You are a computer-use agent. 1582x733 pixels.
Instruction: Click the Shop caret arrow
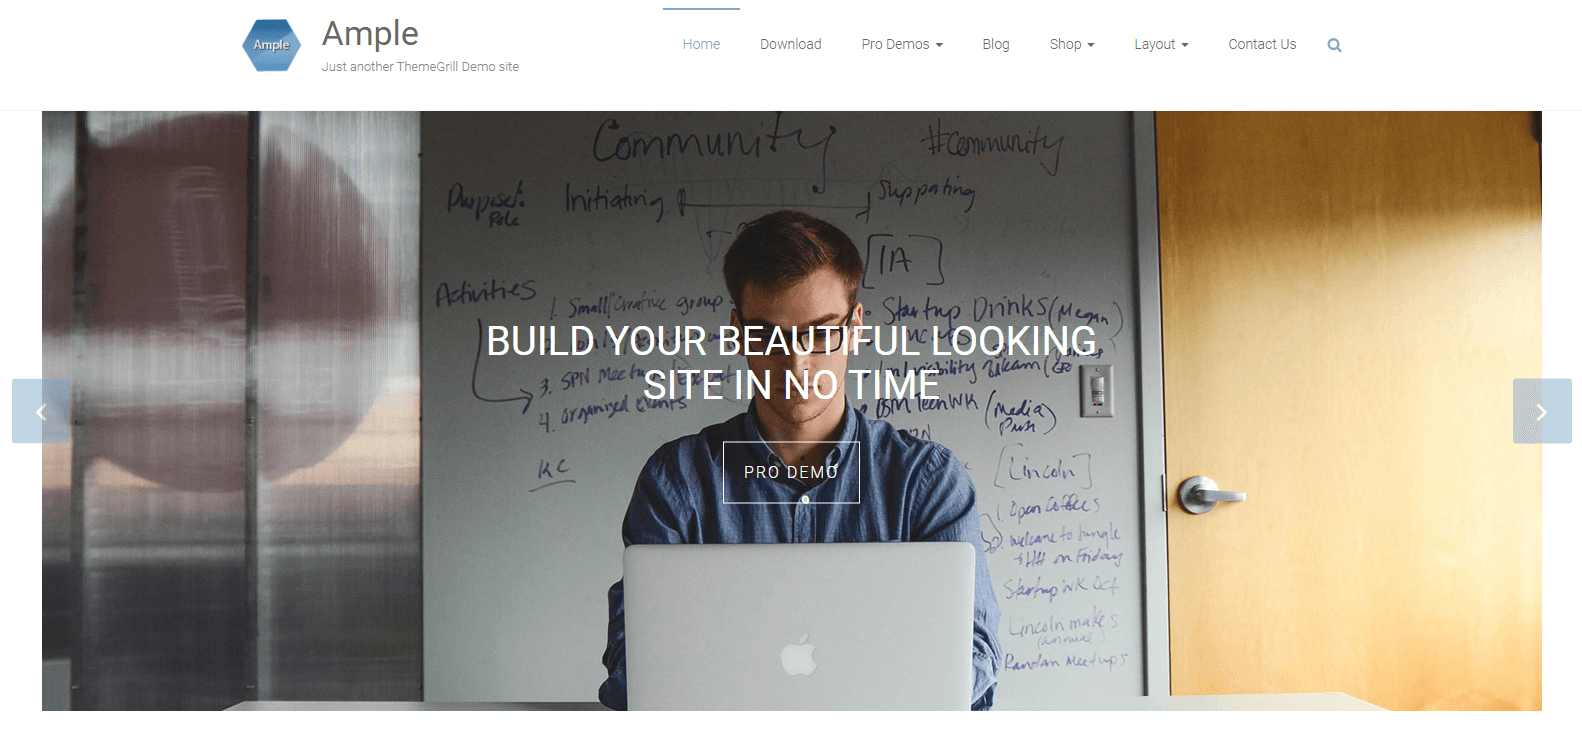pyautogui.click(x=1091, y=45)
